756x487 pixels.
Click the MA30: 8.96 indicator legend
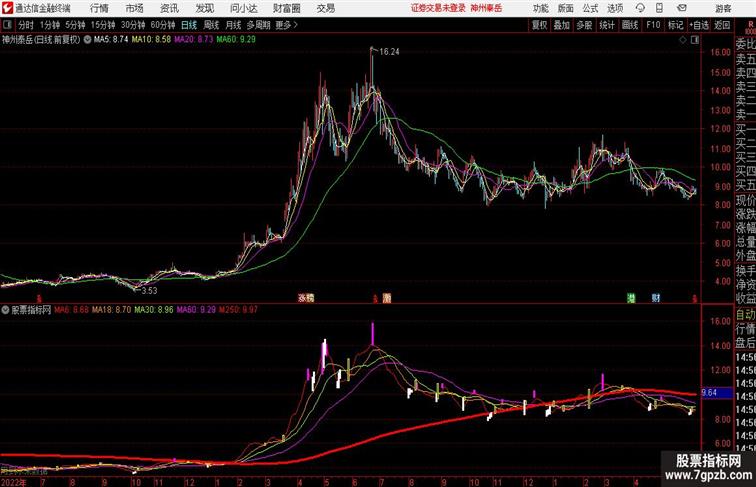click(x=154, y=310)
